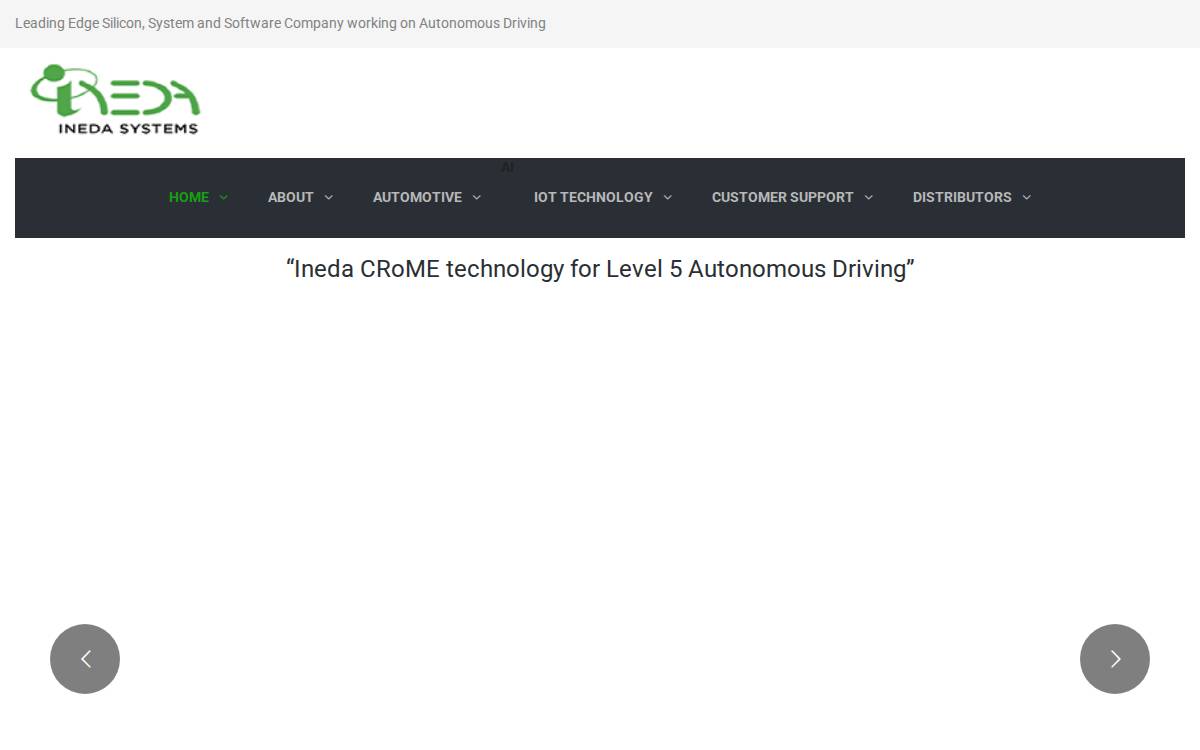Expand the About dropdown chevron
Viewport: 1200px width, 750px height.
pos(328,197)
